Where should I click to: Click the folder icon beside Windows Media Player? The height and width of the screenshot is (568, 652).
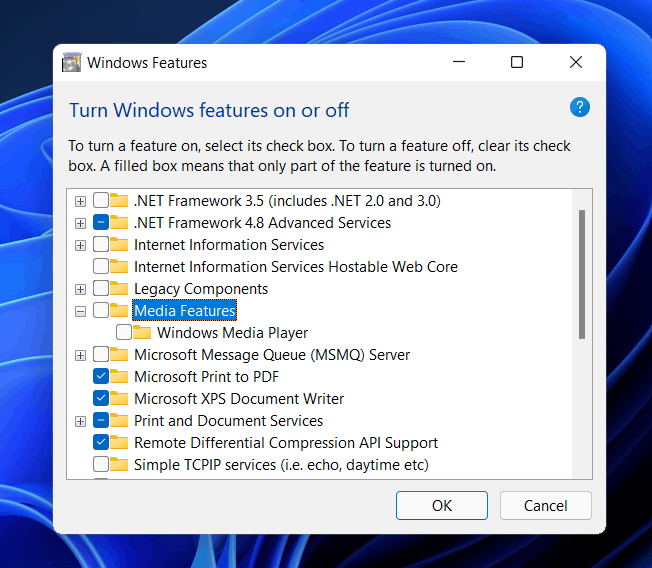(142, 333)
